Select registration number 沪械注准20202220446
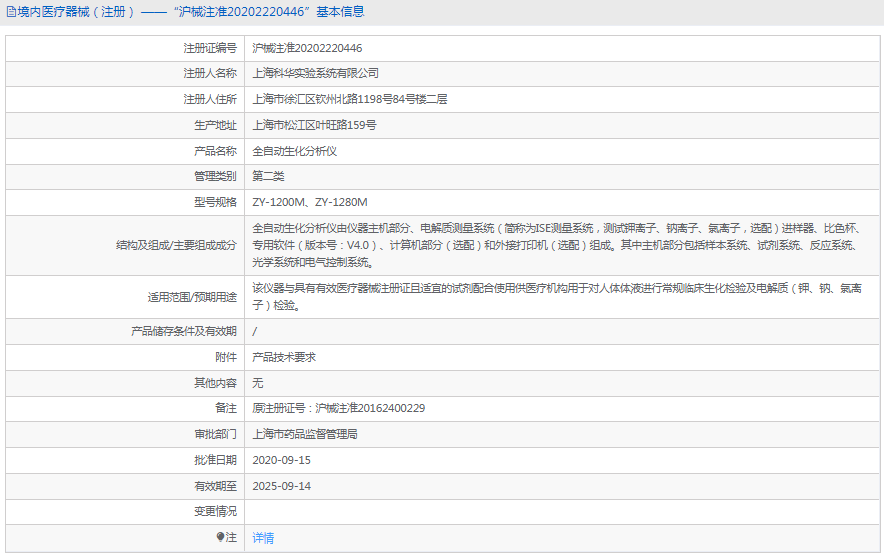This screenshot has width=884, height=560. point(307,48)
